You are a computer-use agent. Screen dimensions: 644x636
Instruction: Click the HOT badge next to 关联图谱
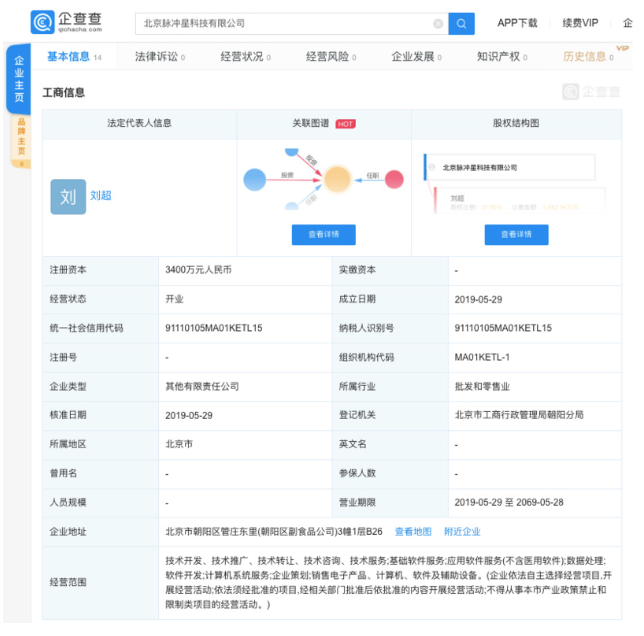[x=345, y=124]
